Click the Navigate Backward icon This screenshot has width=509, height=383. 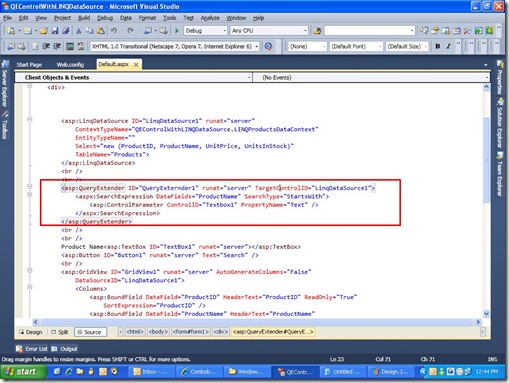point(148,31)
